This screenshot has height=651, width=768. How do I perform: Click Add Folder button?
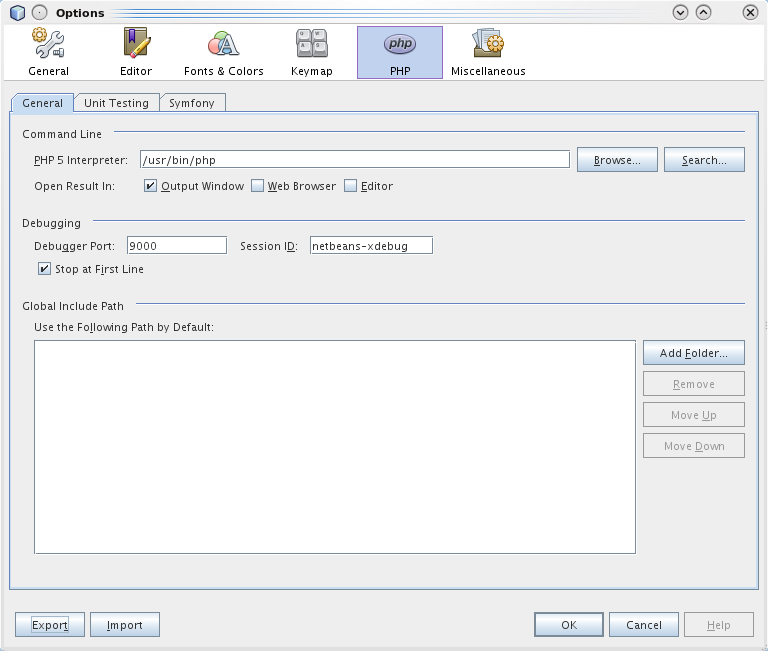(694, 353)
